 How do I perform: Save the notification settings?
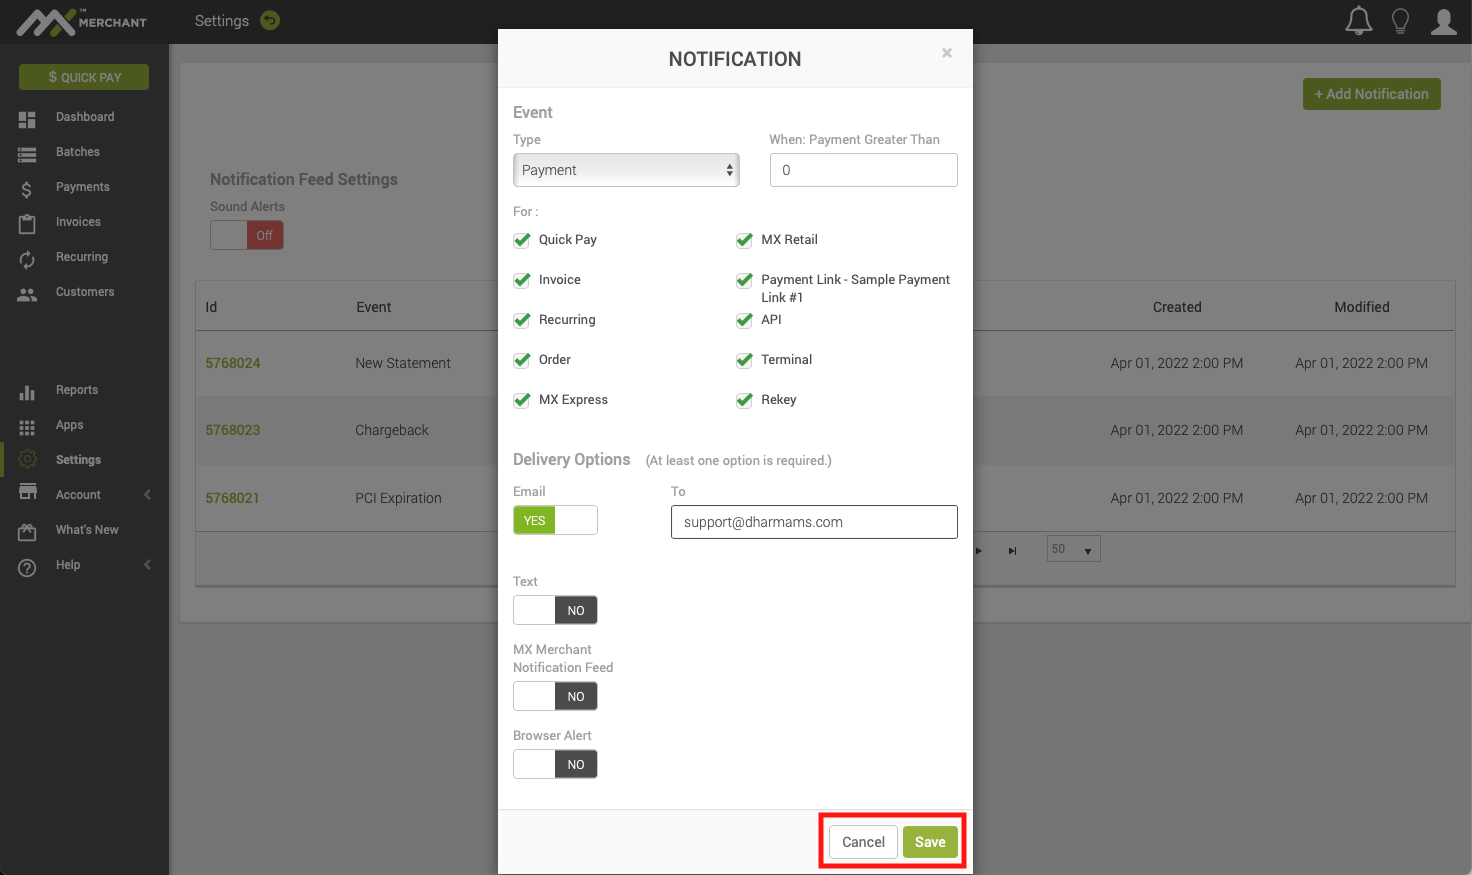coord(929,842)
